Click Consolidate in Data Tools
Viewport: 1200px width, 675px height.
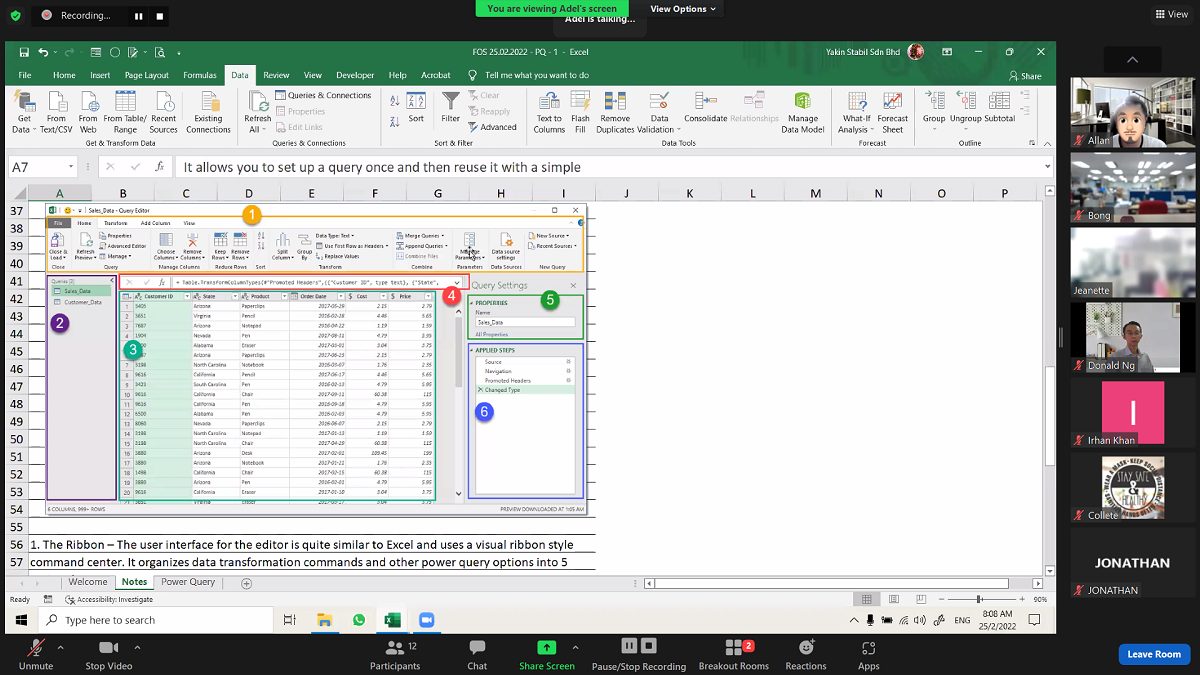tap(706, 105)
